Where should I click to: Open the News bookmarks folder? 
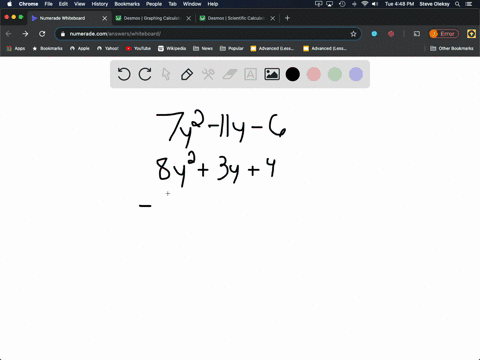pos(203,48)
